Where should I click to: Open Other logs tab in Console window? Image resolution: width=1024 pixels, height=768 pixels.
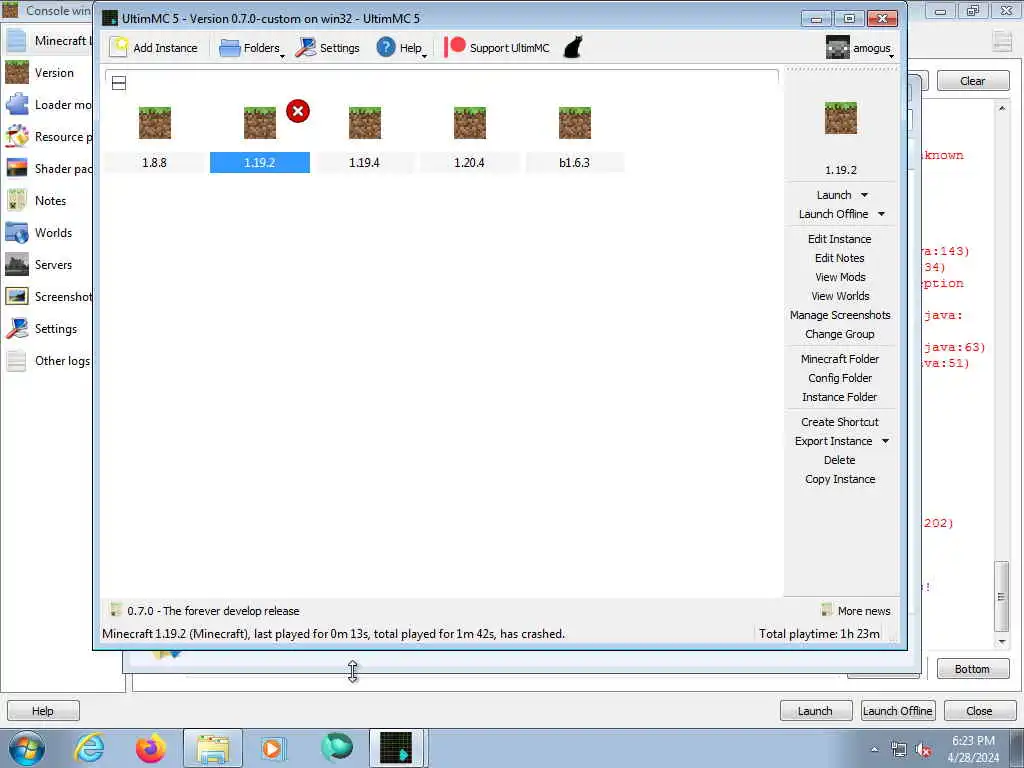pos(47,360)
